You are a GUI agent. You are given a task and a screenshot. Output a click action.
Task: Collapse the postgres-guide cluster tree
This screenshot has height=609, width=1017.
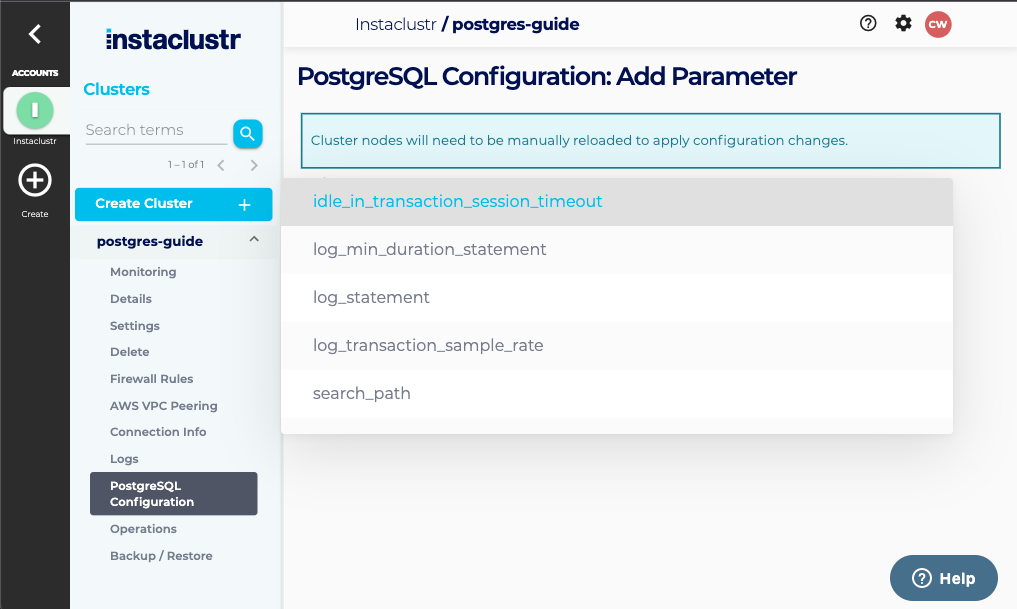click(254, 240)
